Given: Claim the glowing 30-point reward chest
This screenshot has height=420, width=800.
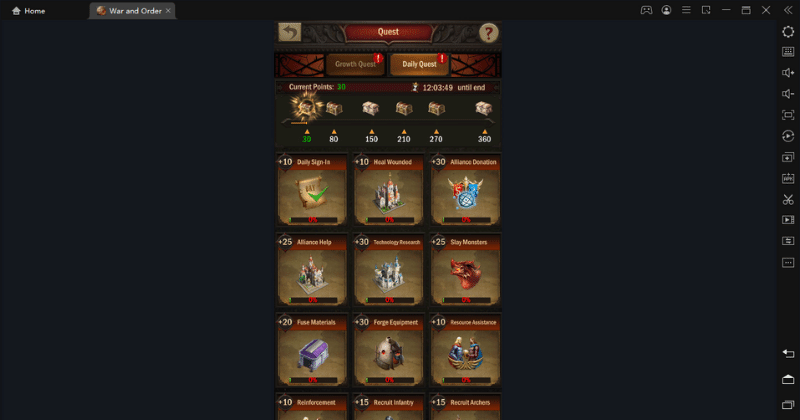Looking at the screenshot, I should click(x=306, y=107).
